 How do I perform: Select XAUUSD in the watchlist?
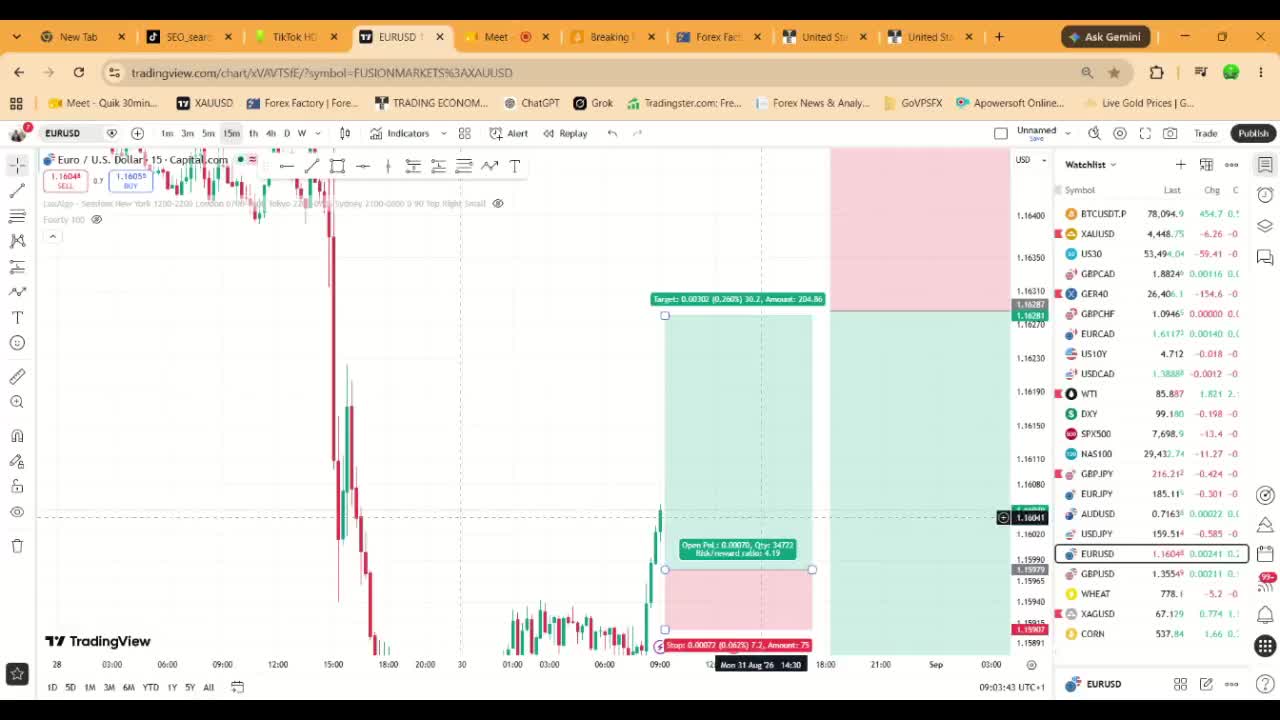(x=1150, y=234)
